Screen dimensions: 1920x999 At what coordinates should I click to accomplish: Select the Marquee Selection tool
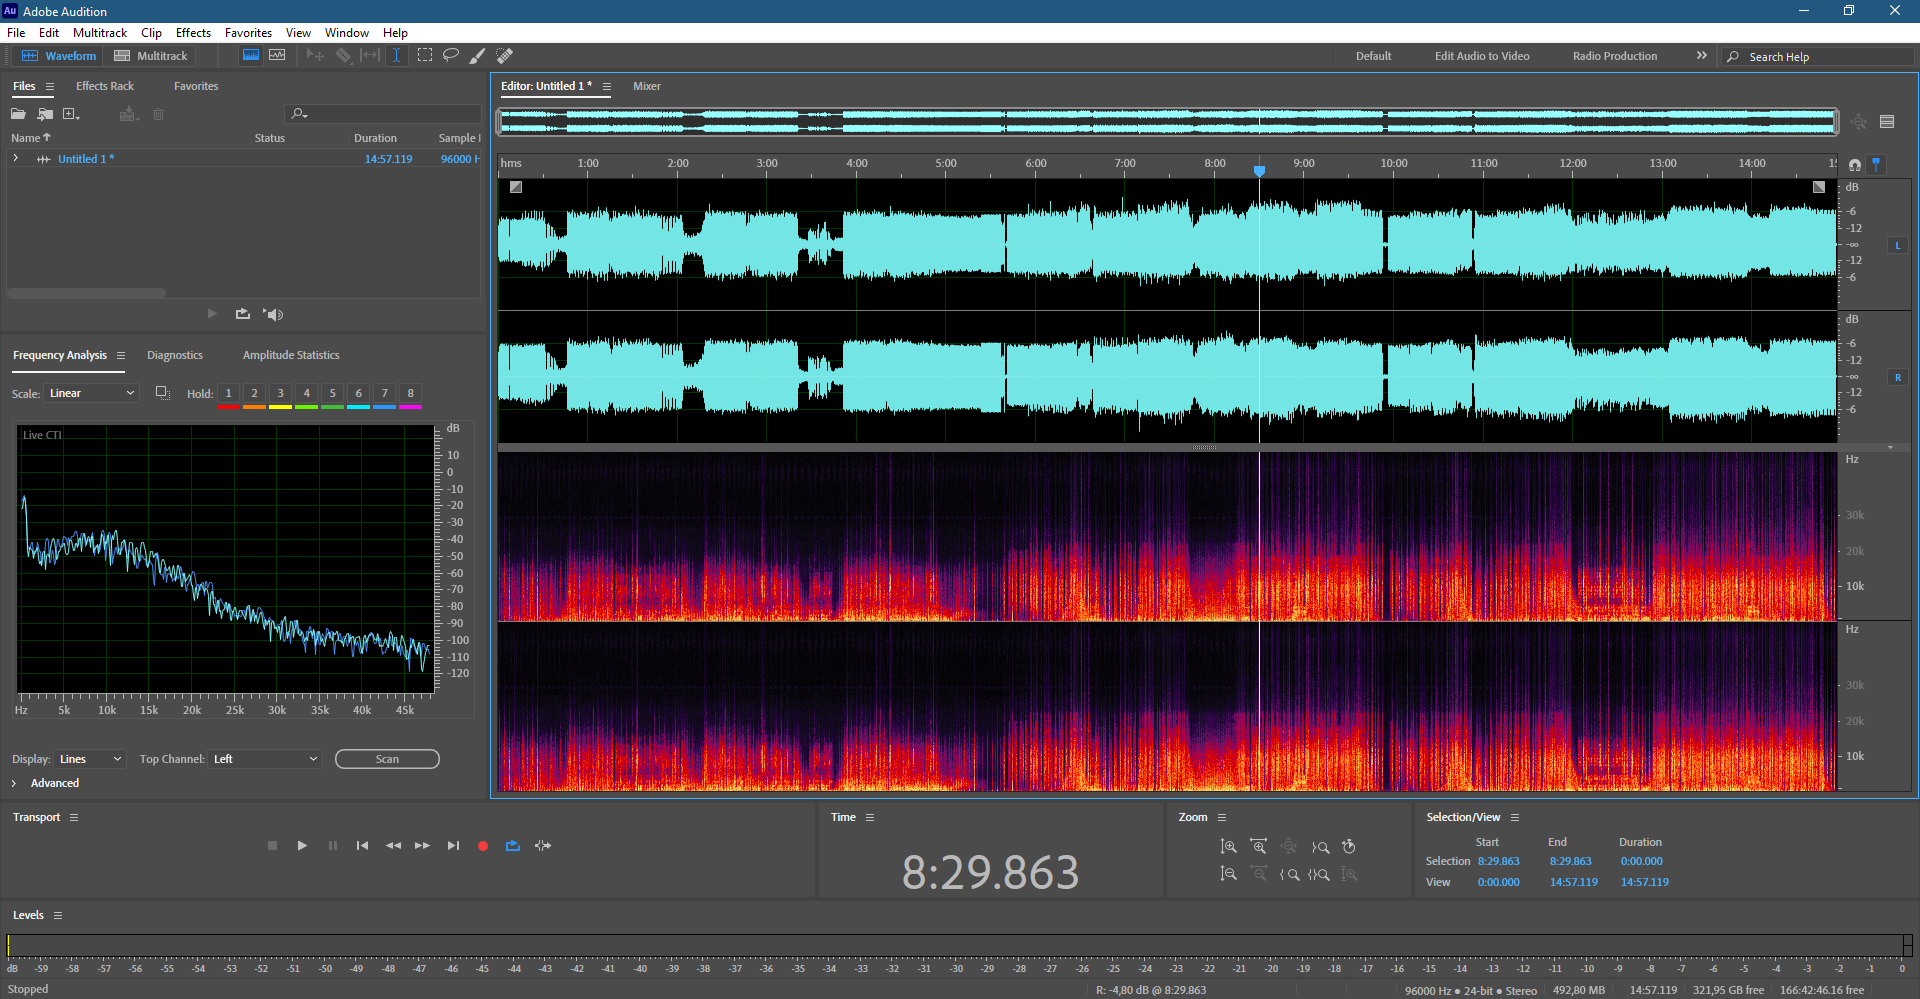(425, 56)
